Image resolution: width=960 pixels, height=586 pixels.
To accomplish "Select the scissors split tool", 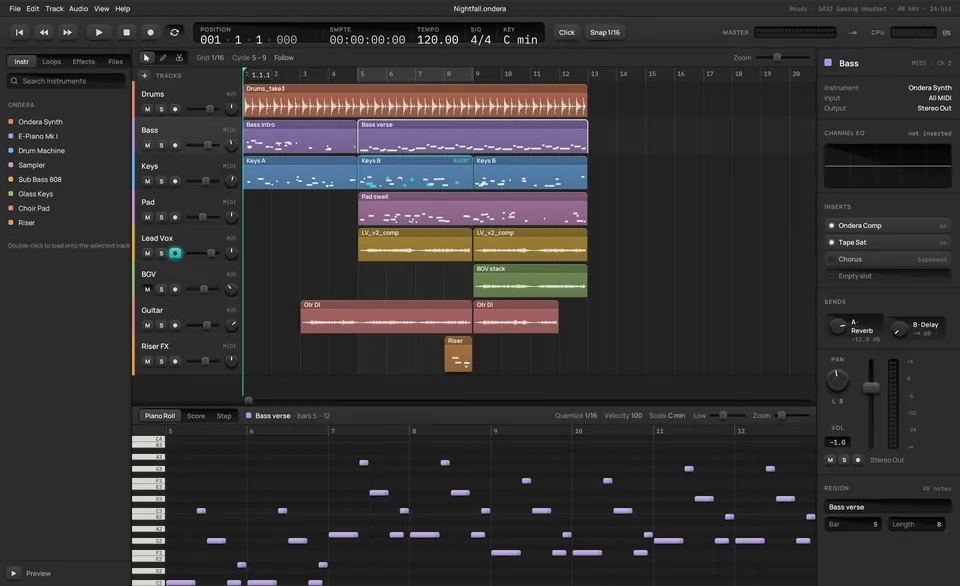I will (x=179, y=58).
